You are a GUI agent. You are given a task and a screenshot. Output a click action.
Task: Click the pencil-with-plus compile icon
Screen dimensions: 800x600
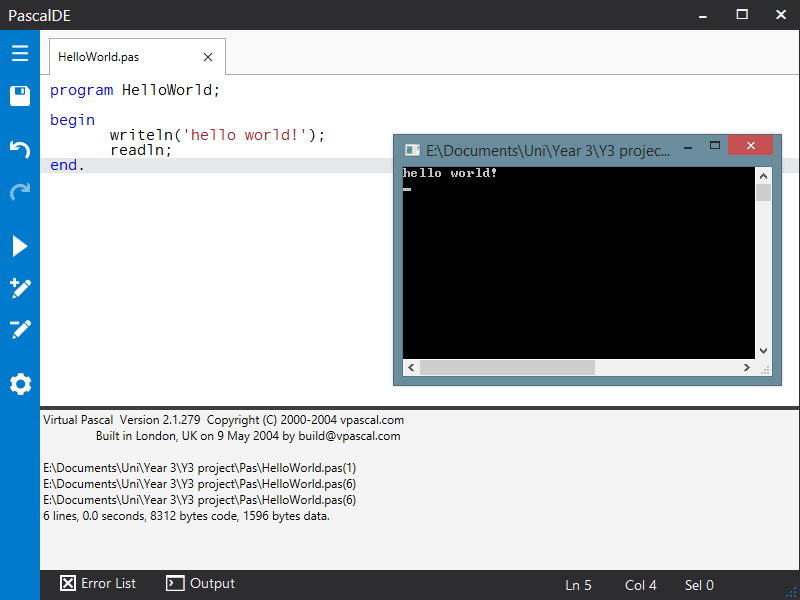click(x=20, y=288)
